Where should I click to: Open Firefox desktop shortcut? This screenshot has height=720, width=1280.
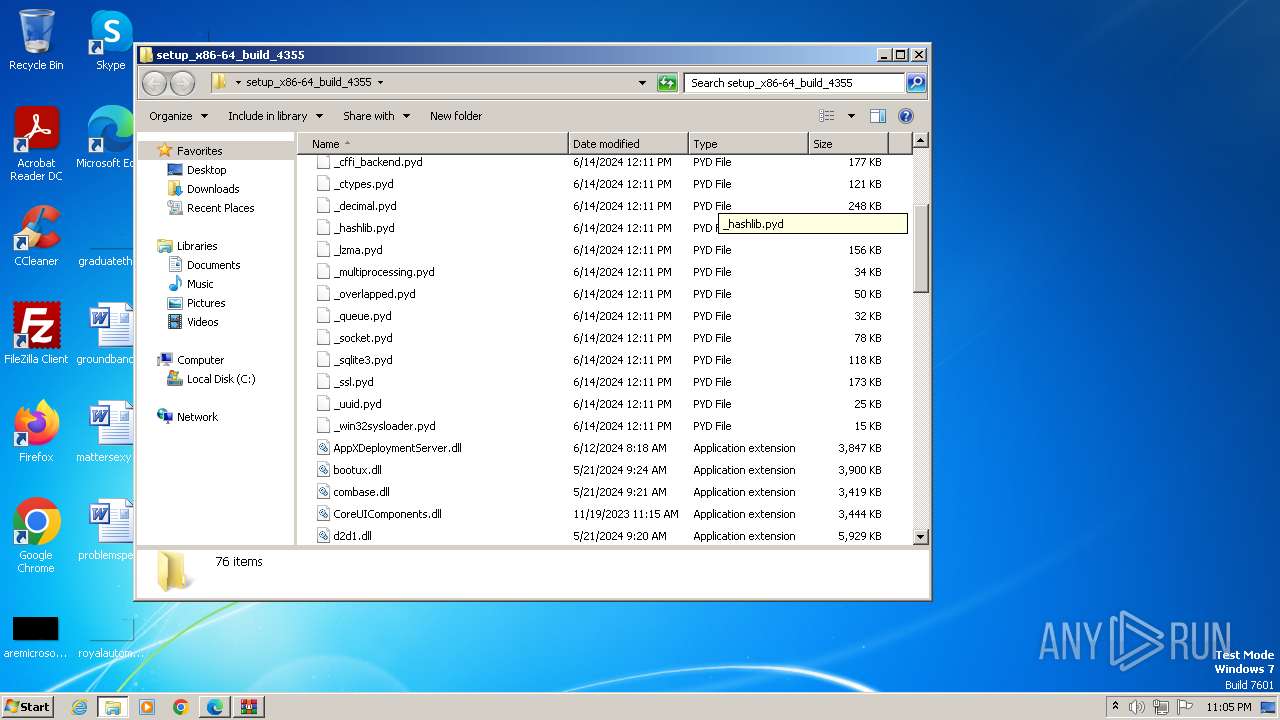coord(36,431)
